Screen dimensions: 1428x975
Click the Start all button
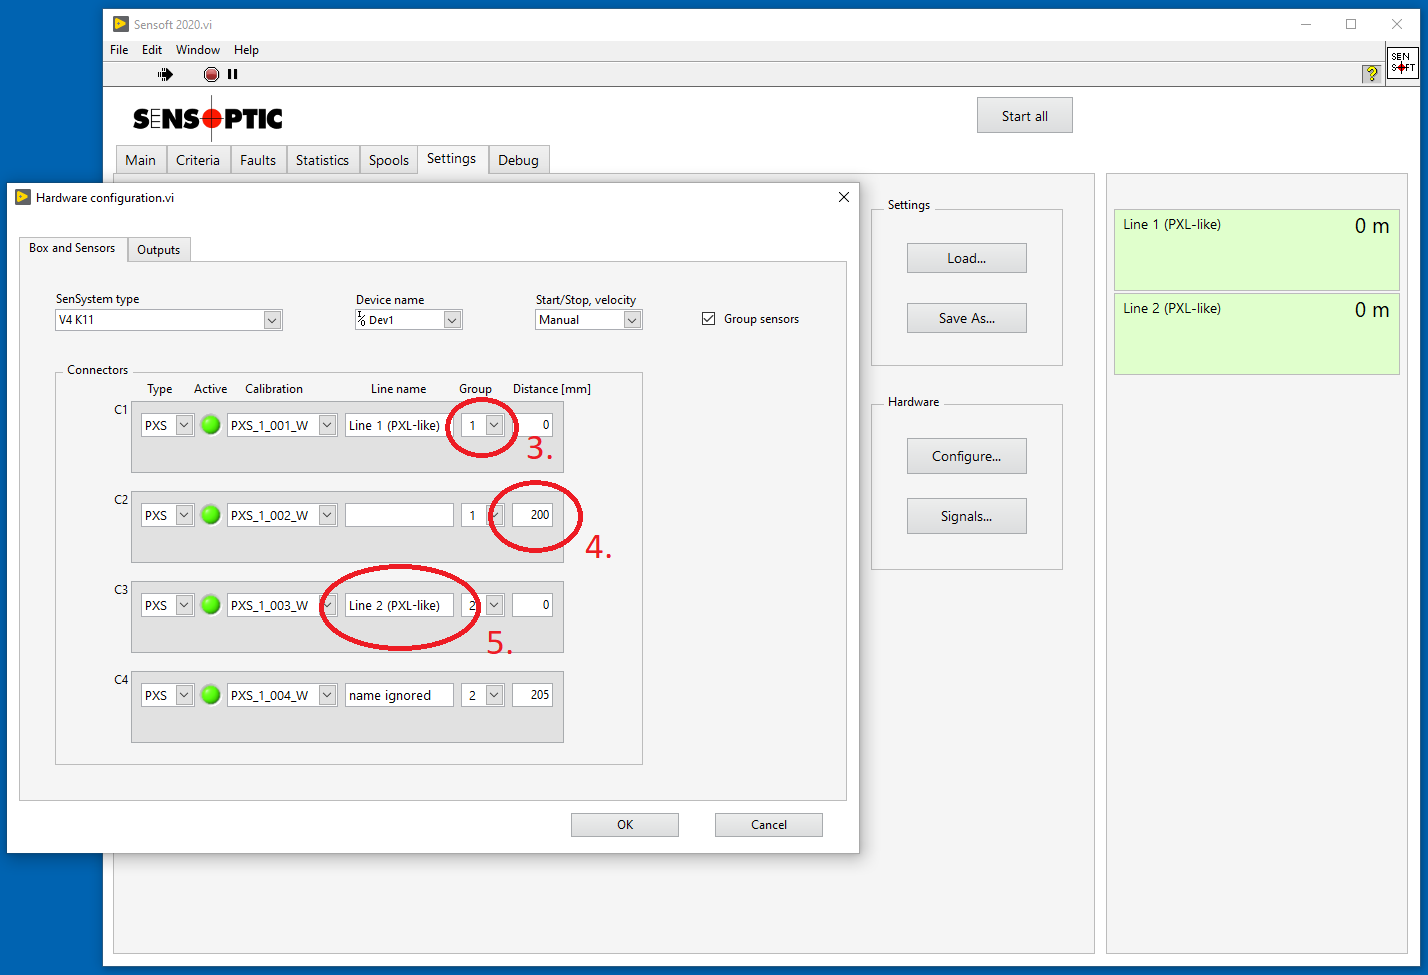click(1025, 116)
